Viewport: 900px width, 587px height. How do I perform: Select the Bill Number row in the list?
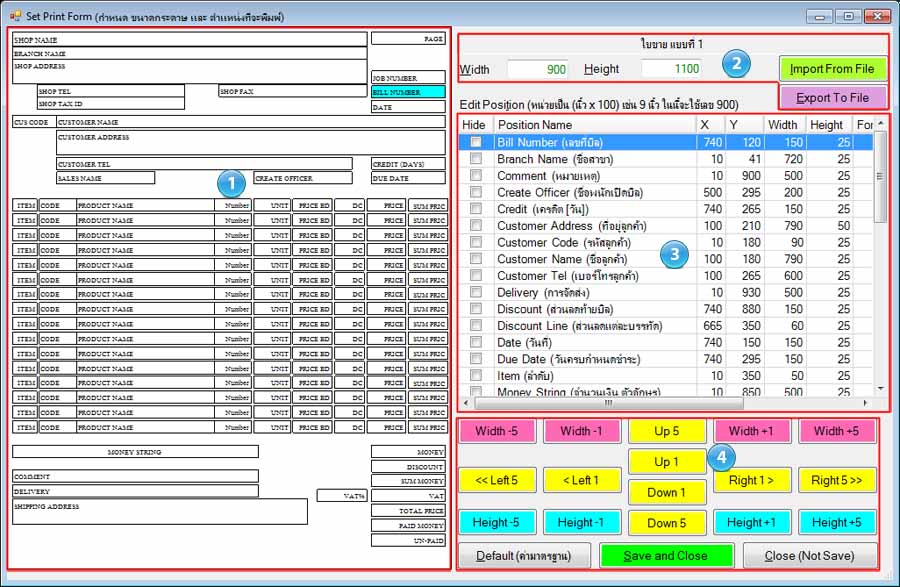[666, 142]
